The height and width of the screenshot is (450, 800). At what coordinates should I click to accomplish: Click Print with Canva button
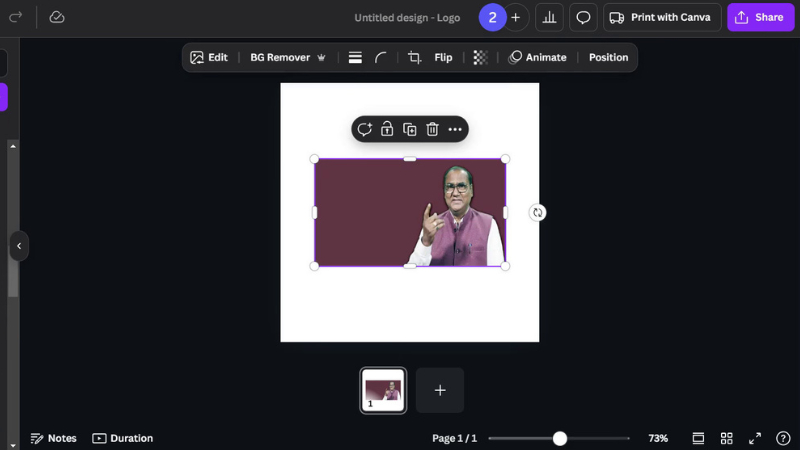coord(662,18)
